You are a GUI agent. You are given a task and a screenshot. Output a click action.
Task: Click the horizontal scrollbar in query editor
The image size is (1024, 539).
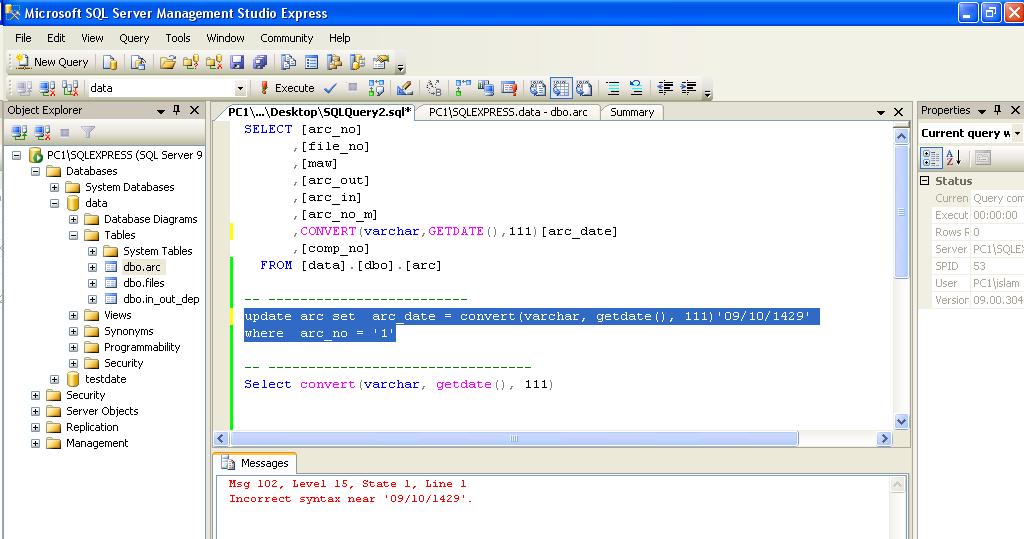tap(514, 438)
